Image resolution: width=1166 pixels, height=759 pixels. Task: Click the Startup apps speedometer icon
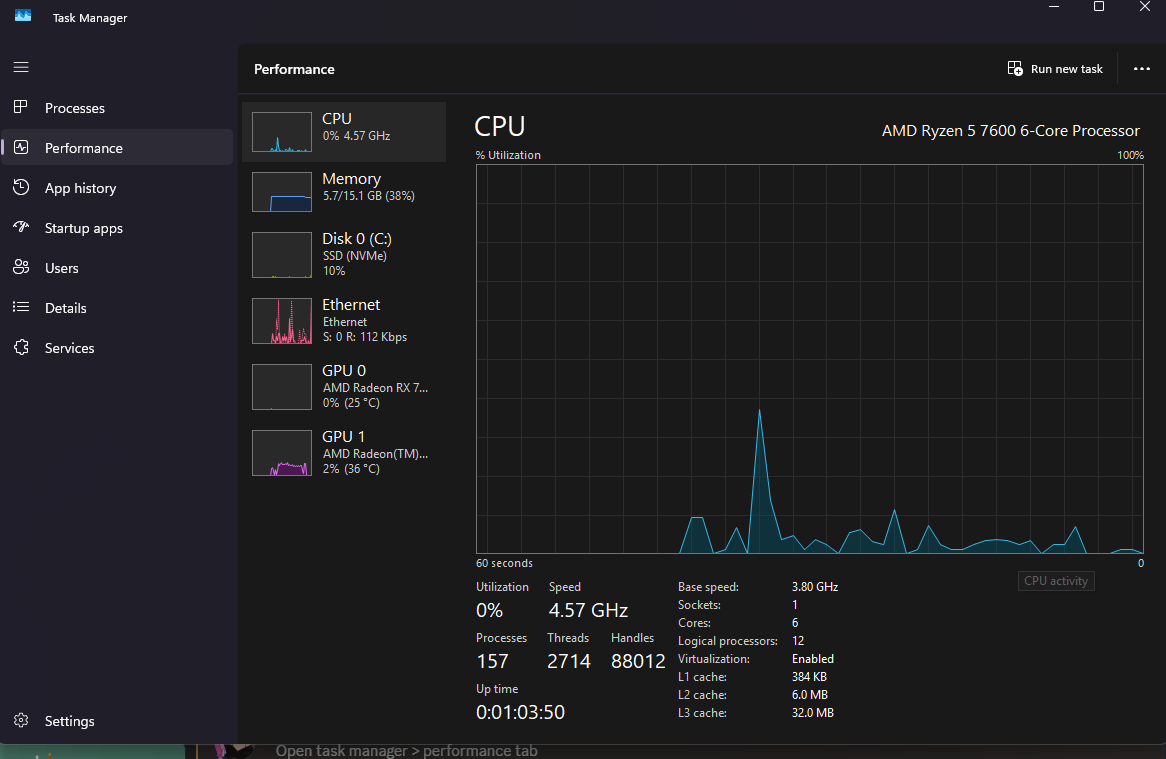pyautogui.click(x=21, y=227)
